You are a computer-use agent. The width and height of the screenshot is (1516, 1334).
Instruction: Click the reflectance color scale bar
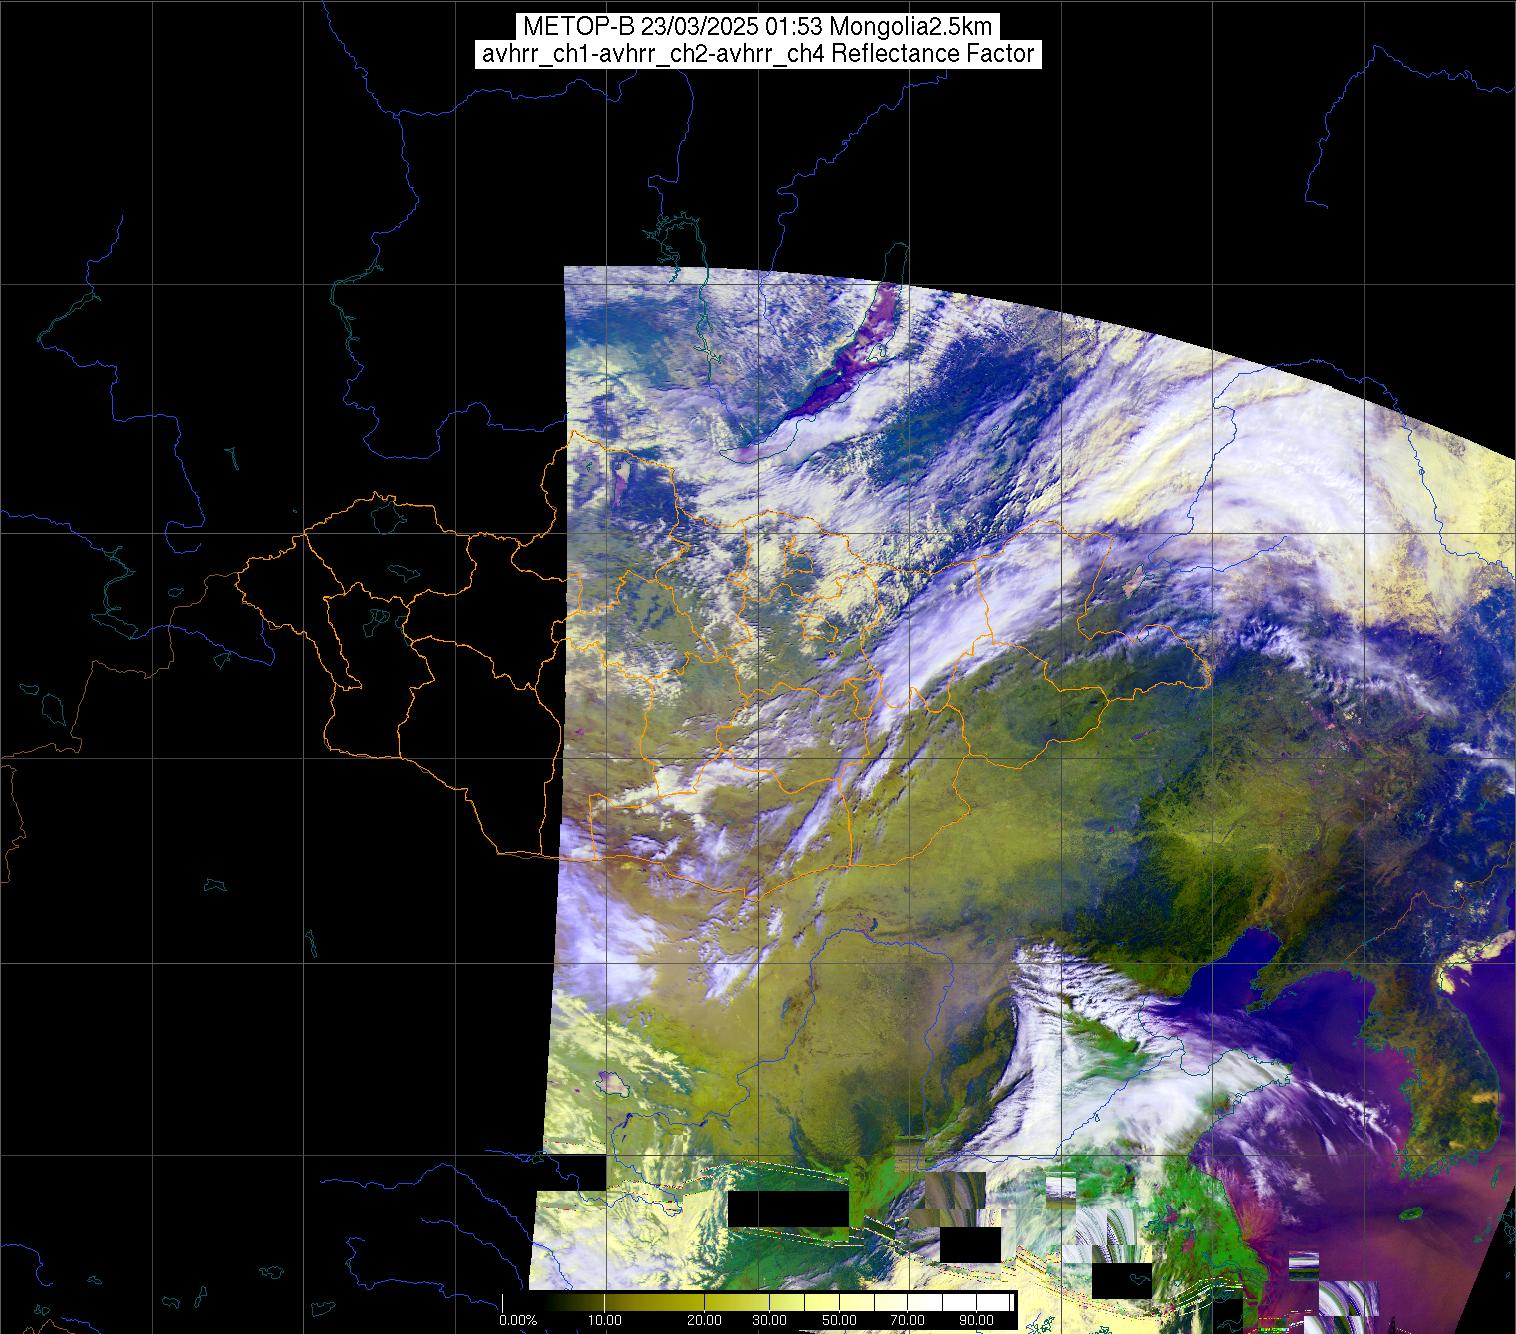[x=759, y=1303]
